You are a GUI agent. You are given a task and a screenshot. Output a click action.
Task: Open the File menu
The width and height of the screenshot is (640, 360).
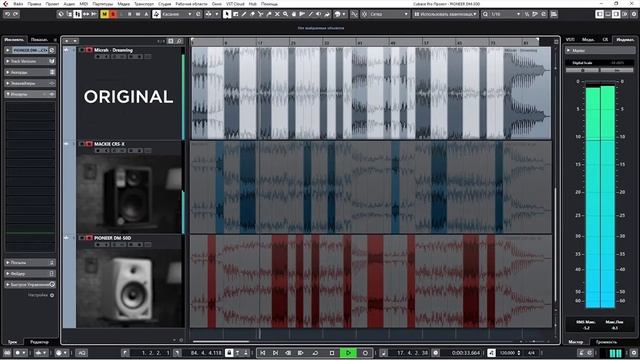point(18,4)
